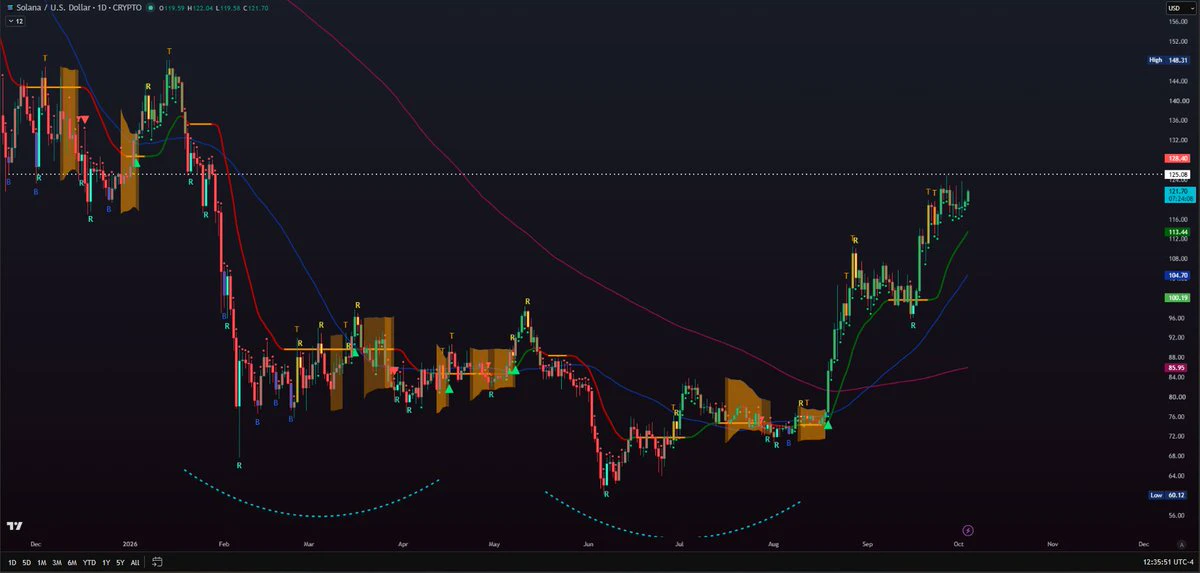Click the Low 60.12 price label
Screen dimensions: 1200x573
pyautogui.click(x=1169, y=495)
